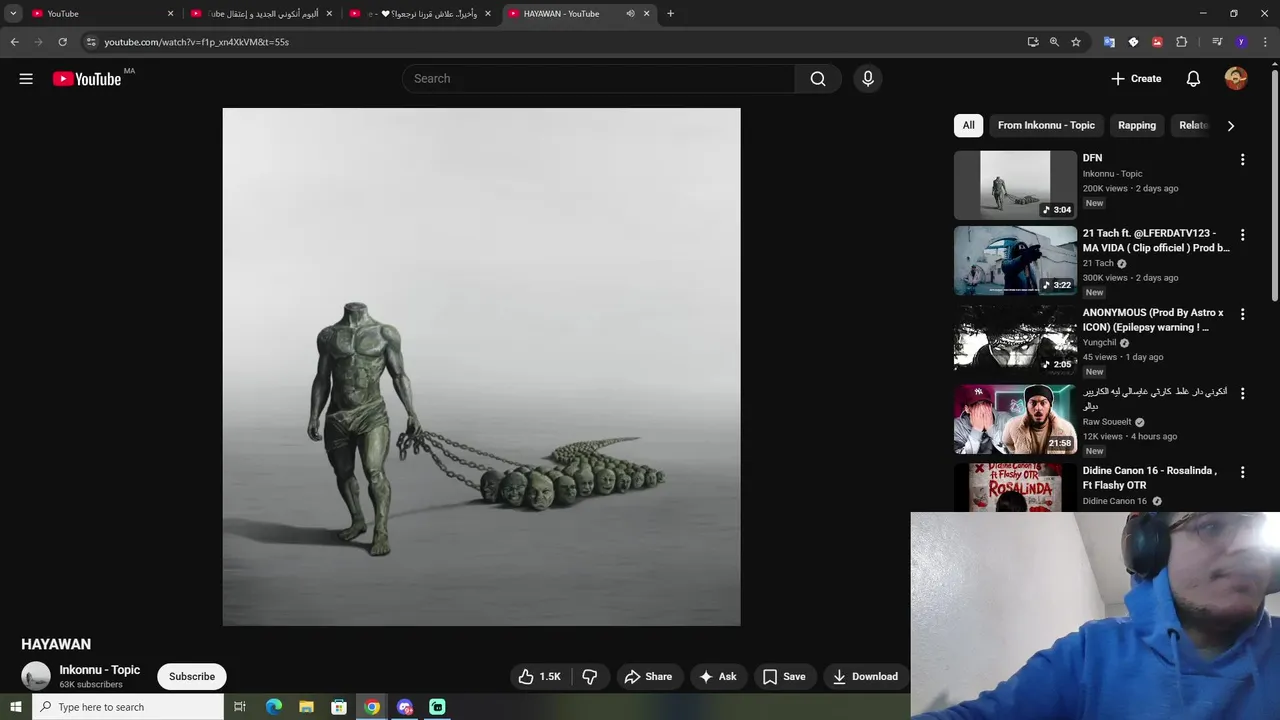Bookmark this page with the star

[x=1076, y=42]
